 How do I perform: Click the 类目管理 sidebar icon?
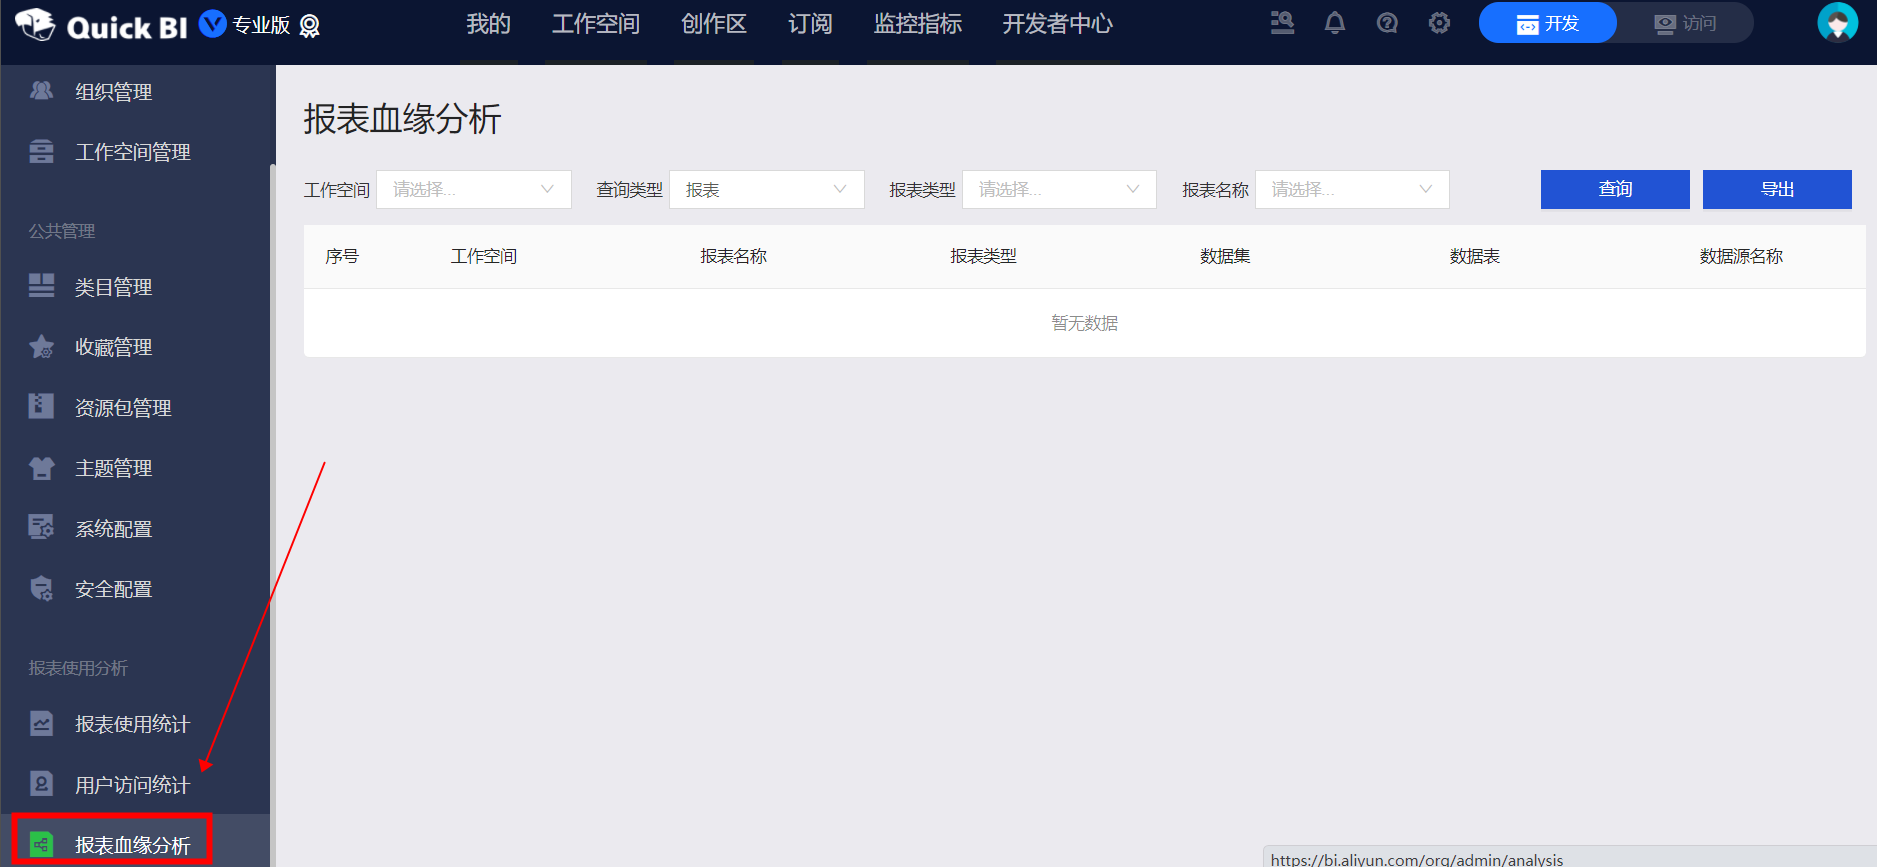[x=41, y=286]
